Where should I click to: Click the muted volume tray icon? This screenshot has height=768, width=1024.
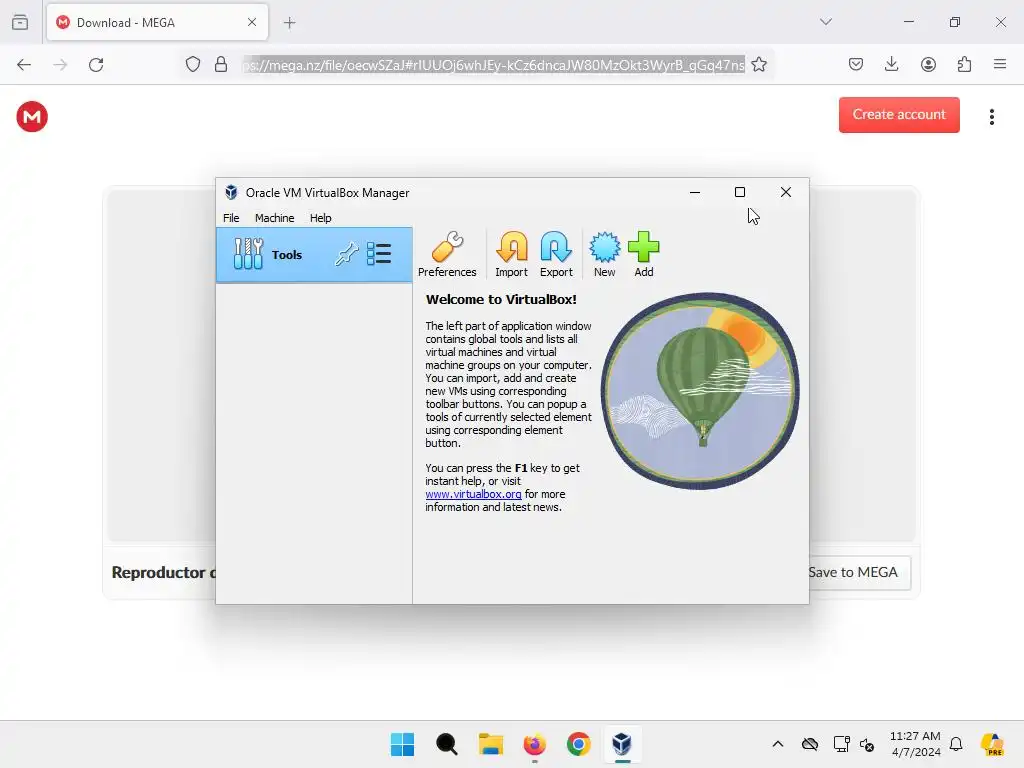point(867,744)
